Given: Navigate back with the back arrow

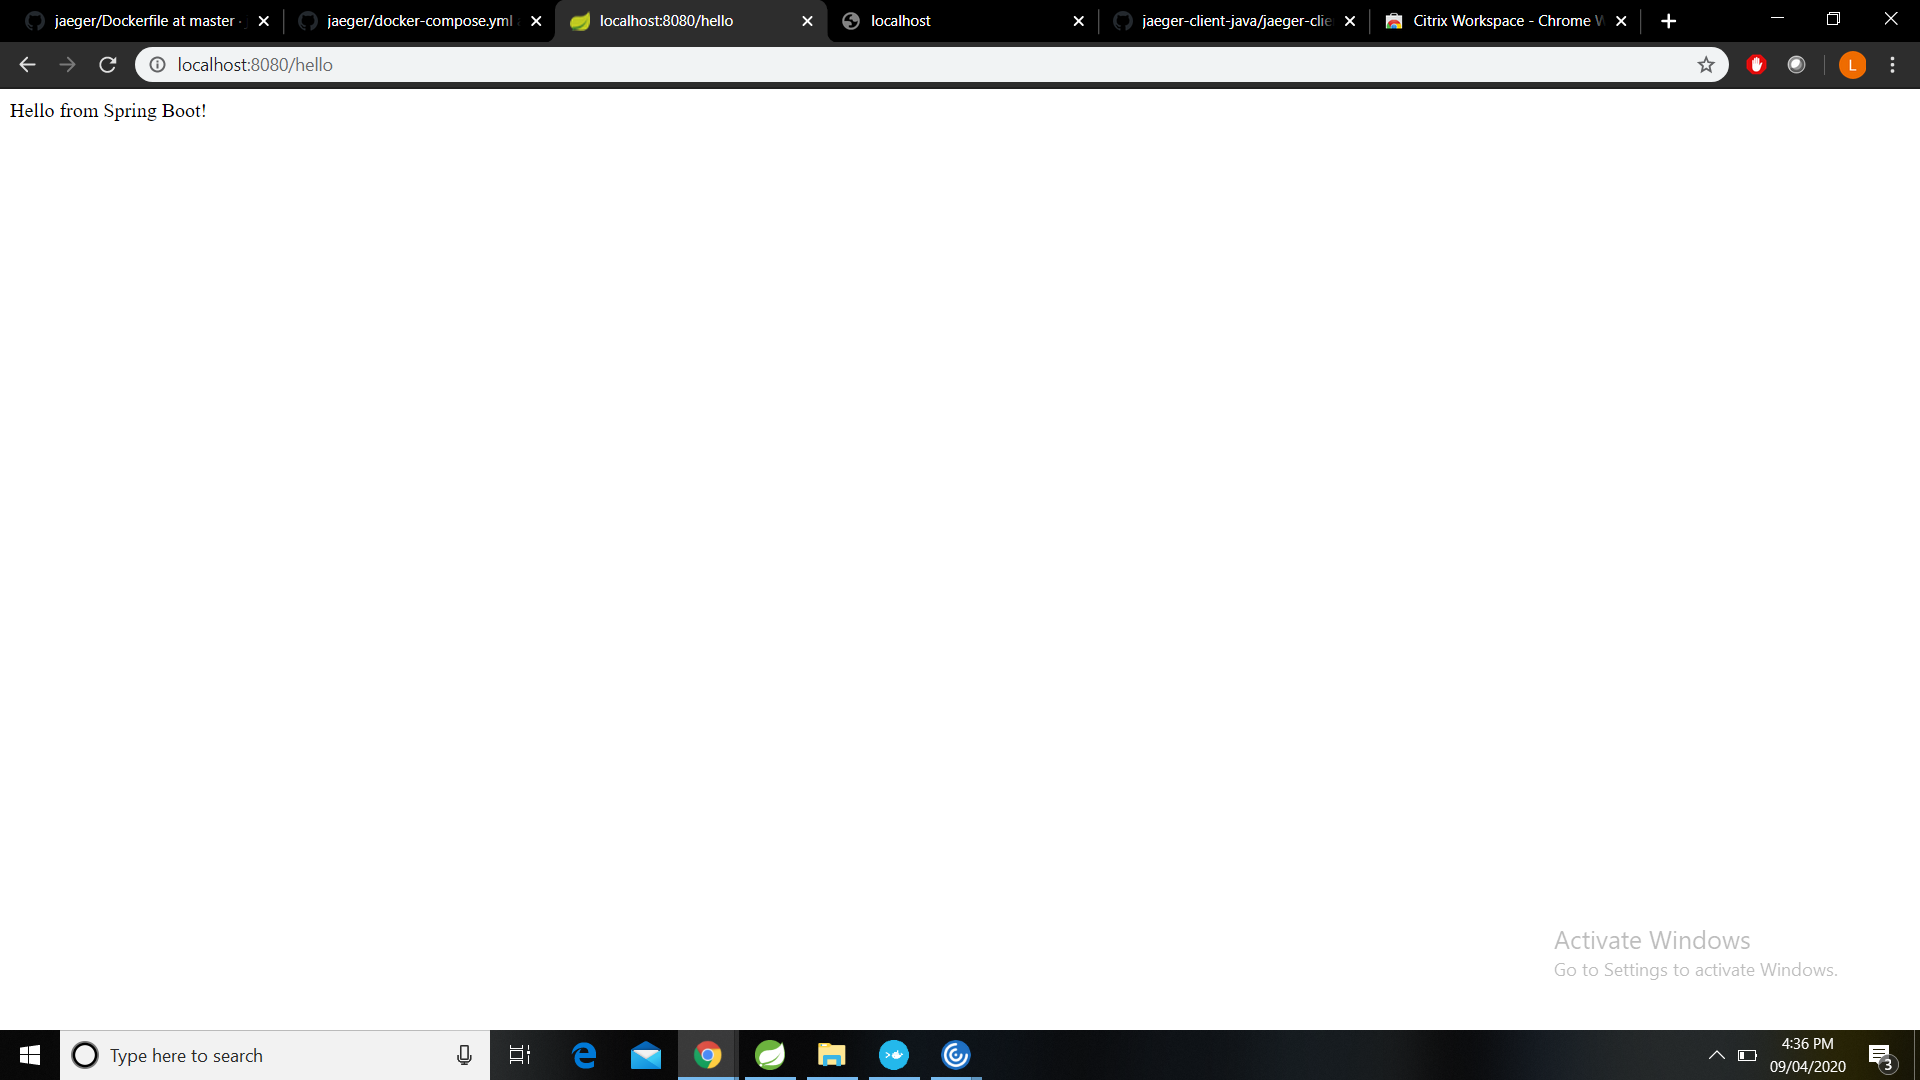Looking at the screenshot, I should [26, 64].
